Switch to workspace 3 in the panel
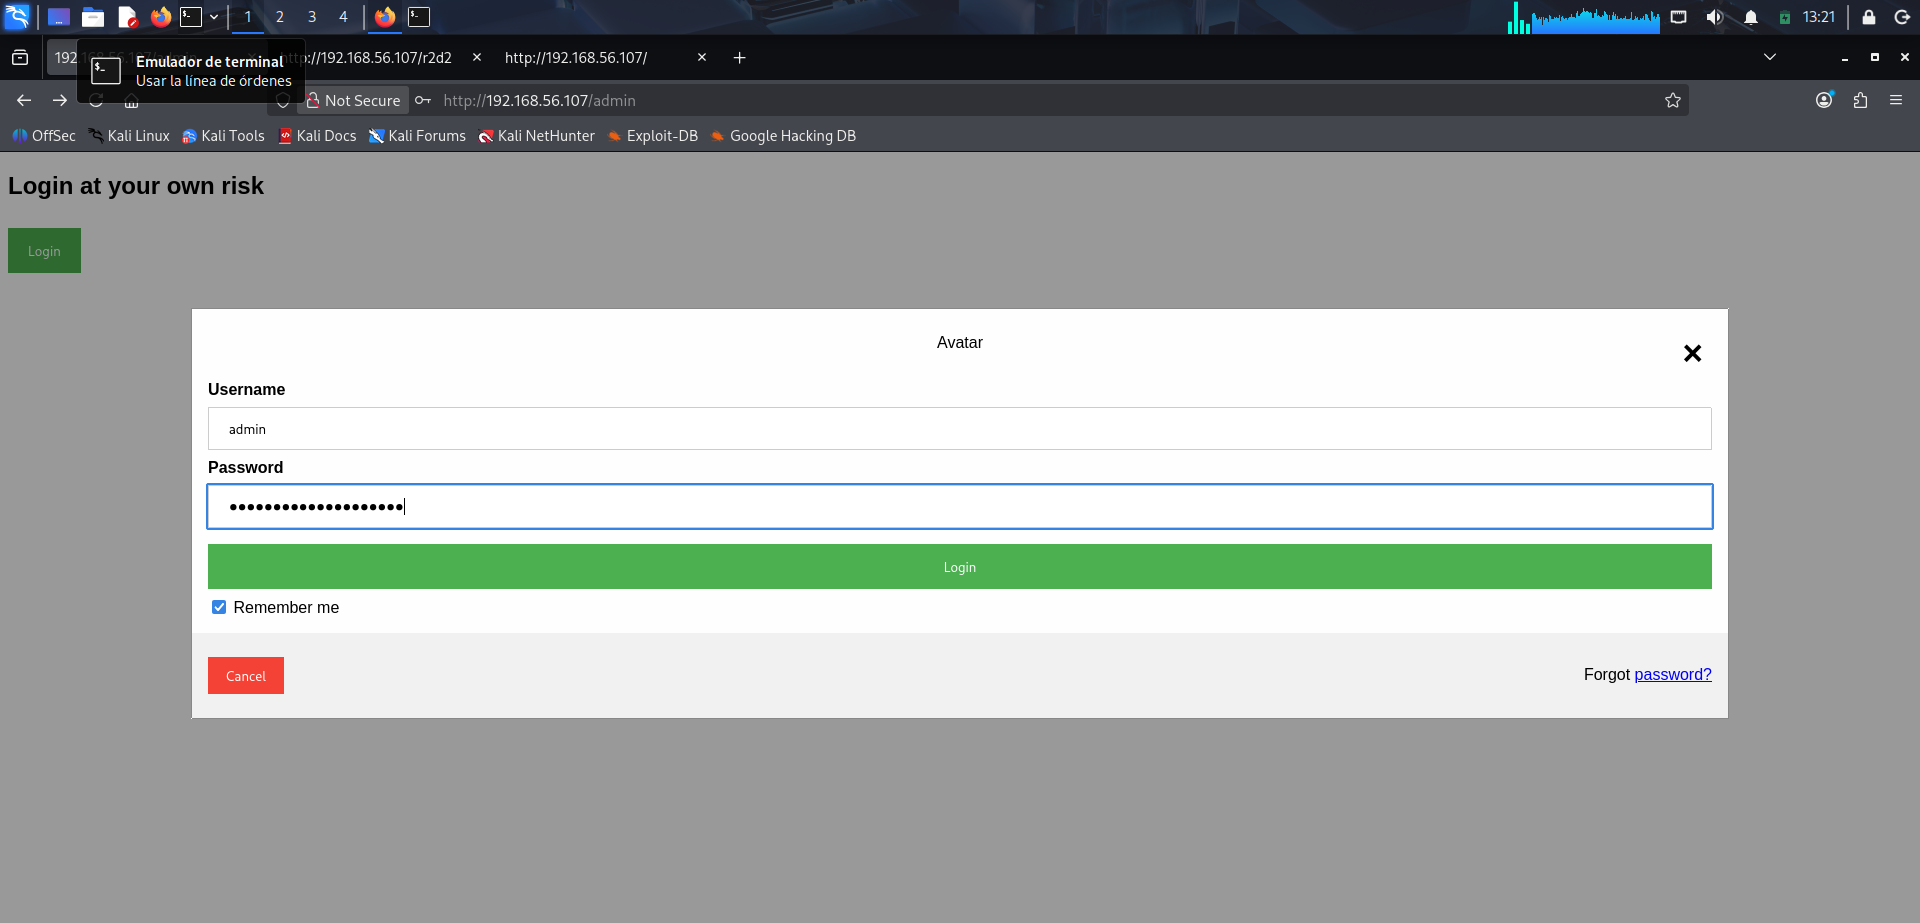This screenshot has width=1920, height=923. 312,17
